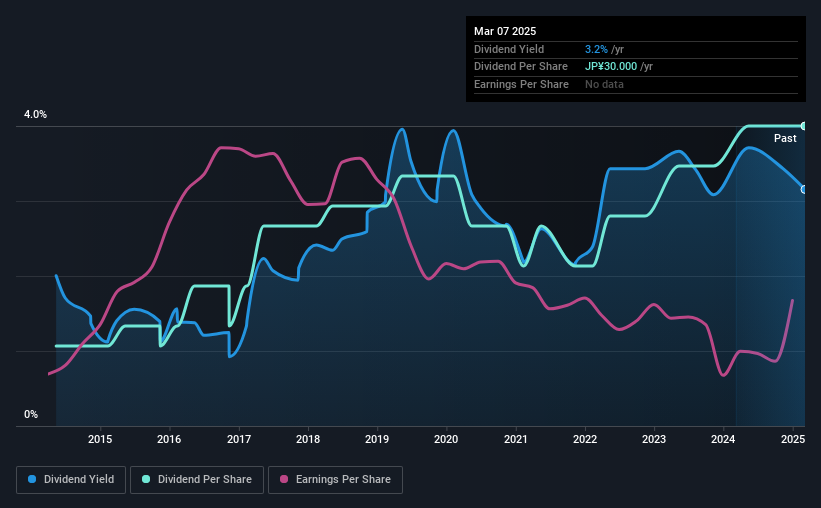Click the 4.0% y-axis label
This screenshot has width=821, height=508.
tap(36, 114)
